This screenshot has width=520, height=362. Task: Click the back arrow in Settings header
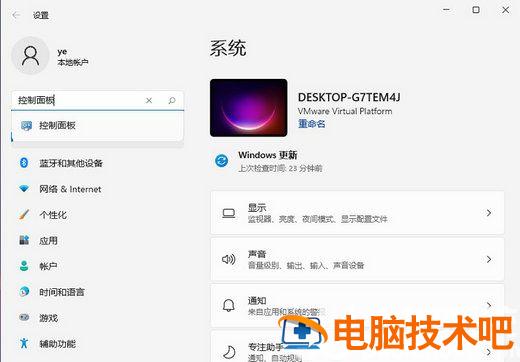(16, 15)
